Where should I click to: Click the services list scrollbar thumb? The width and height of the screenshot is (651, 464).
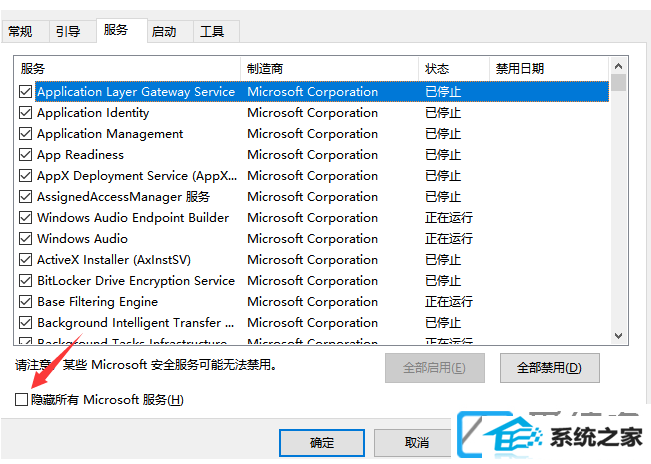click(x=618, y=82)
